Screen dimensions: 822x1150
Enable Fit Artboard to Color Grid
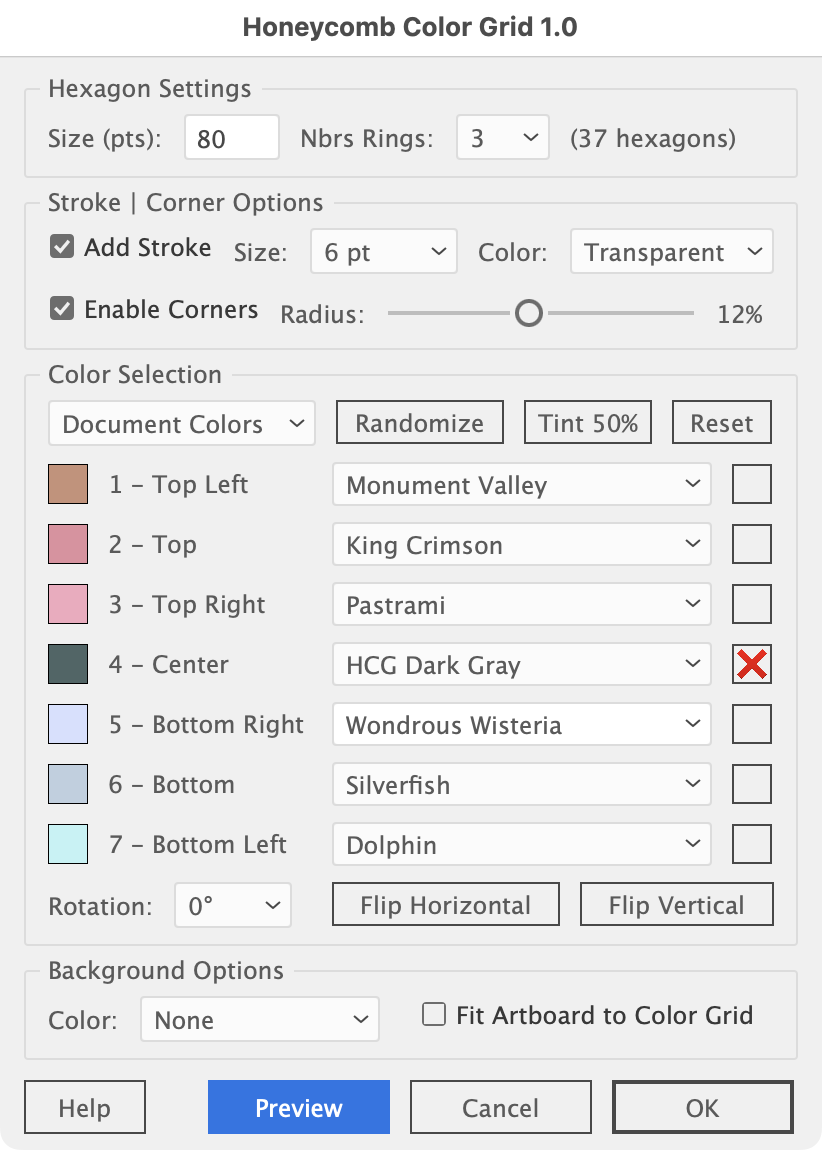pos(434,1015)
